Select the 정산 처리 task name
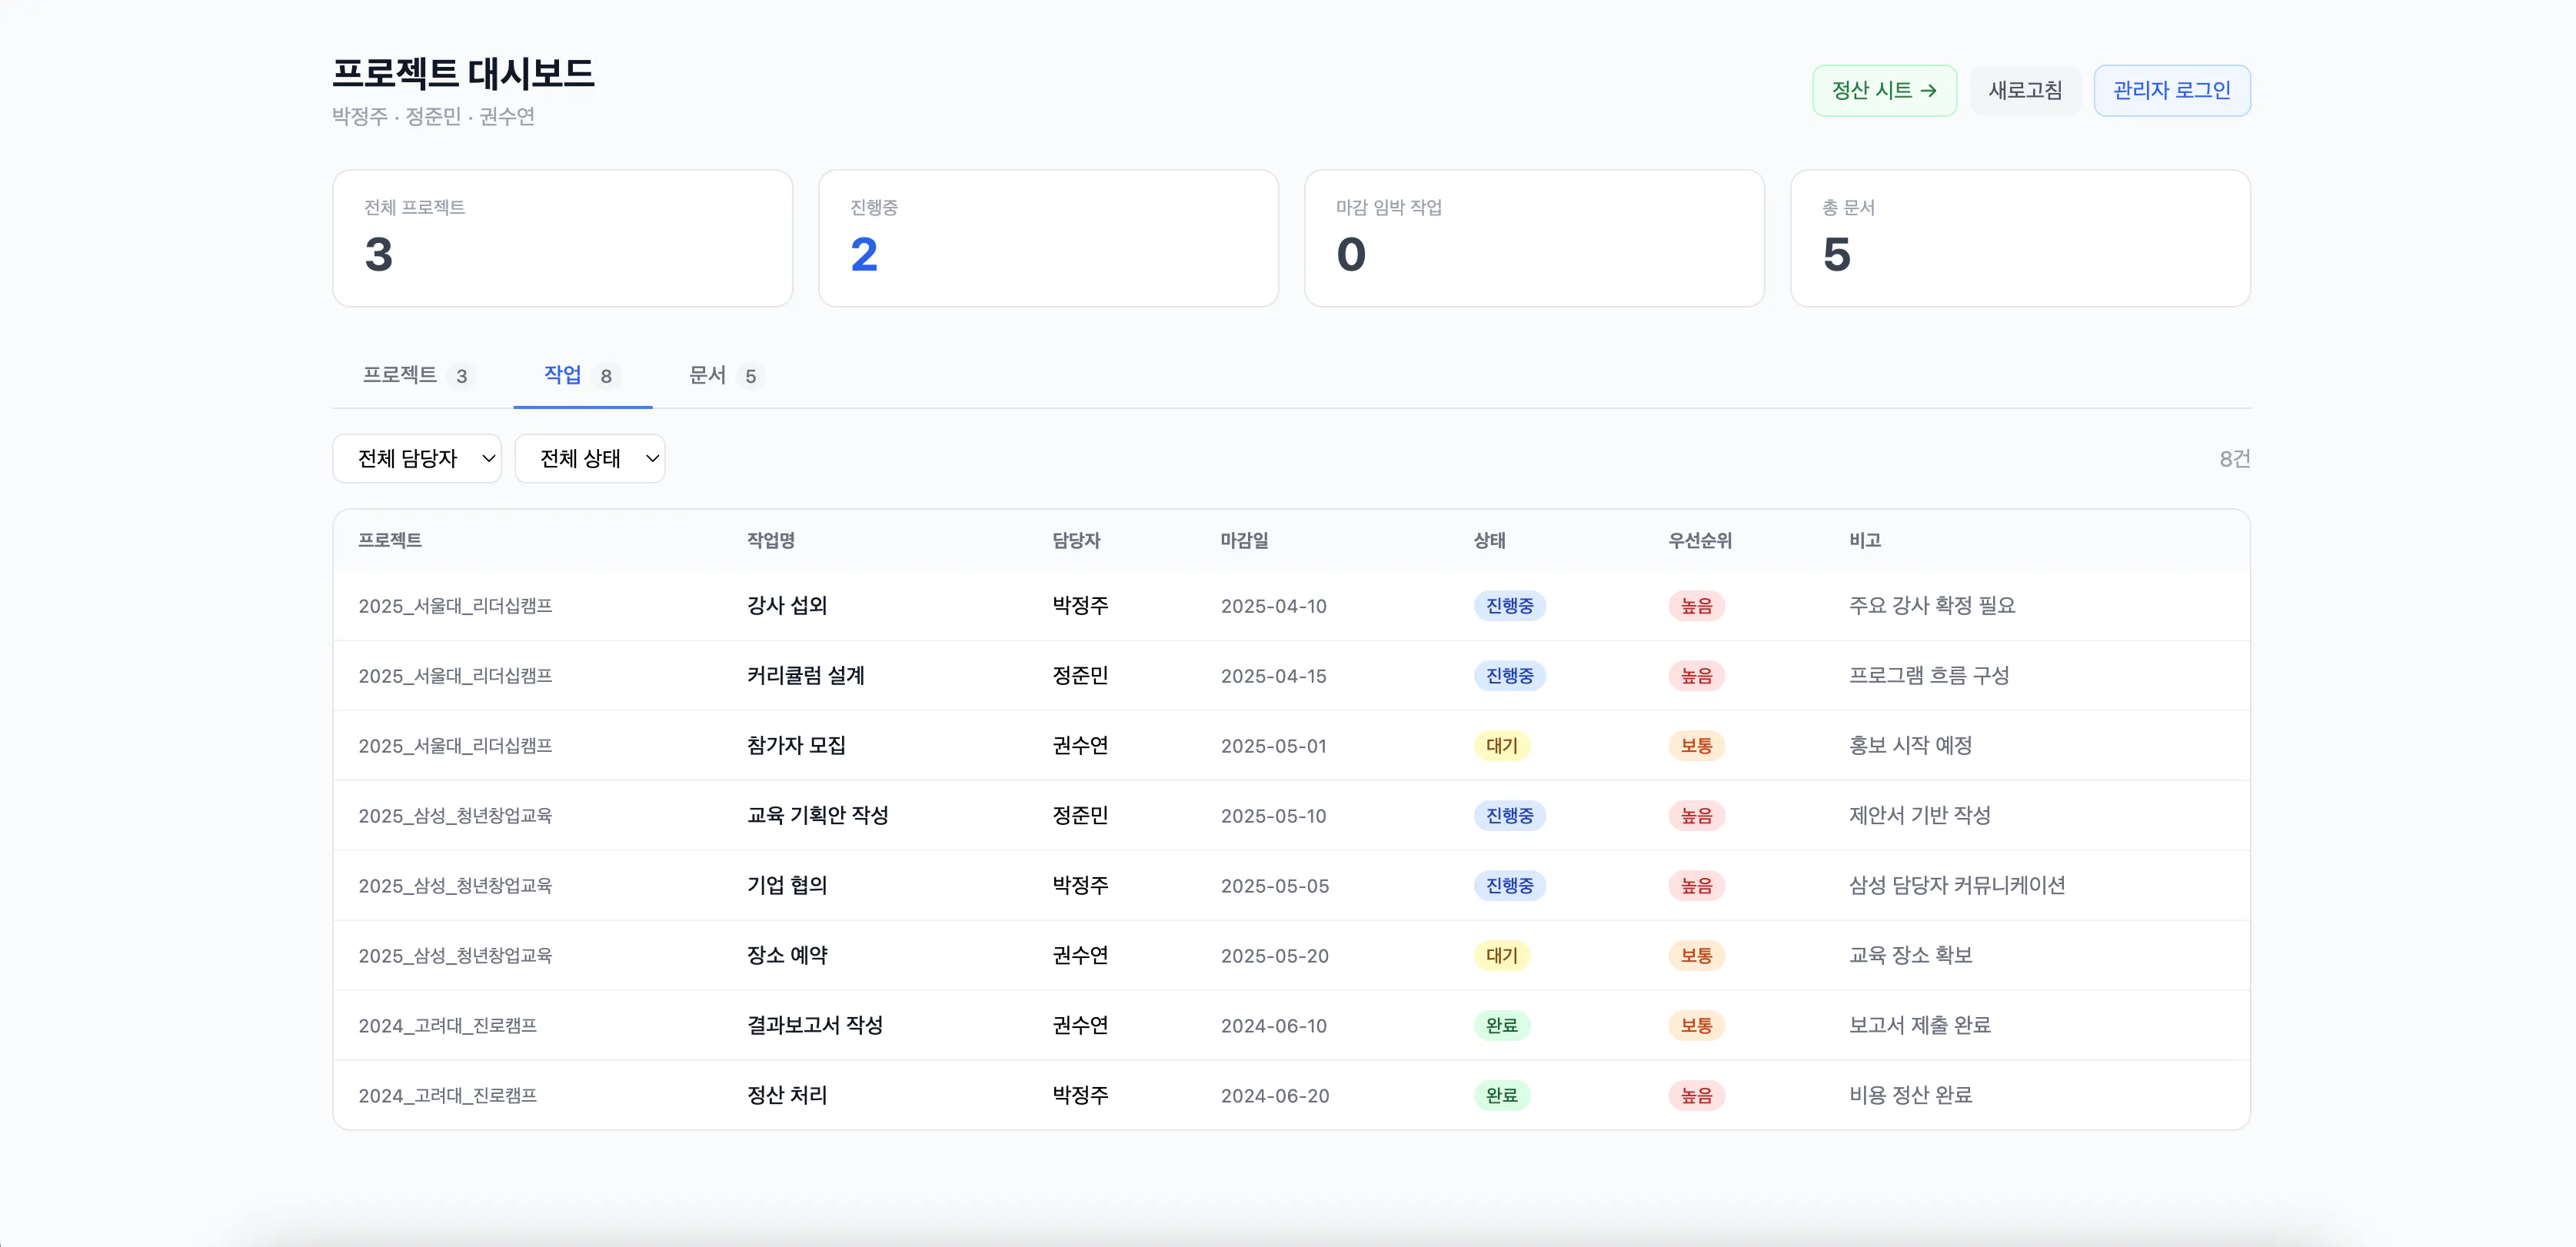This screenshot has height=1247, width=2576. click(787, 1096)
